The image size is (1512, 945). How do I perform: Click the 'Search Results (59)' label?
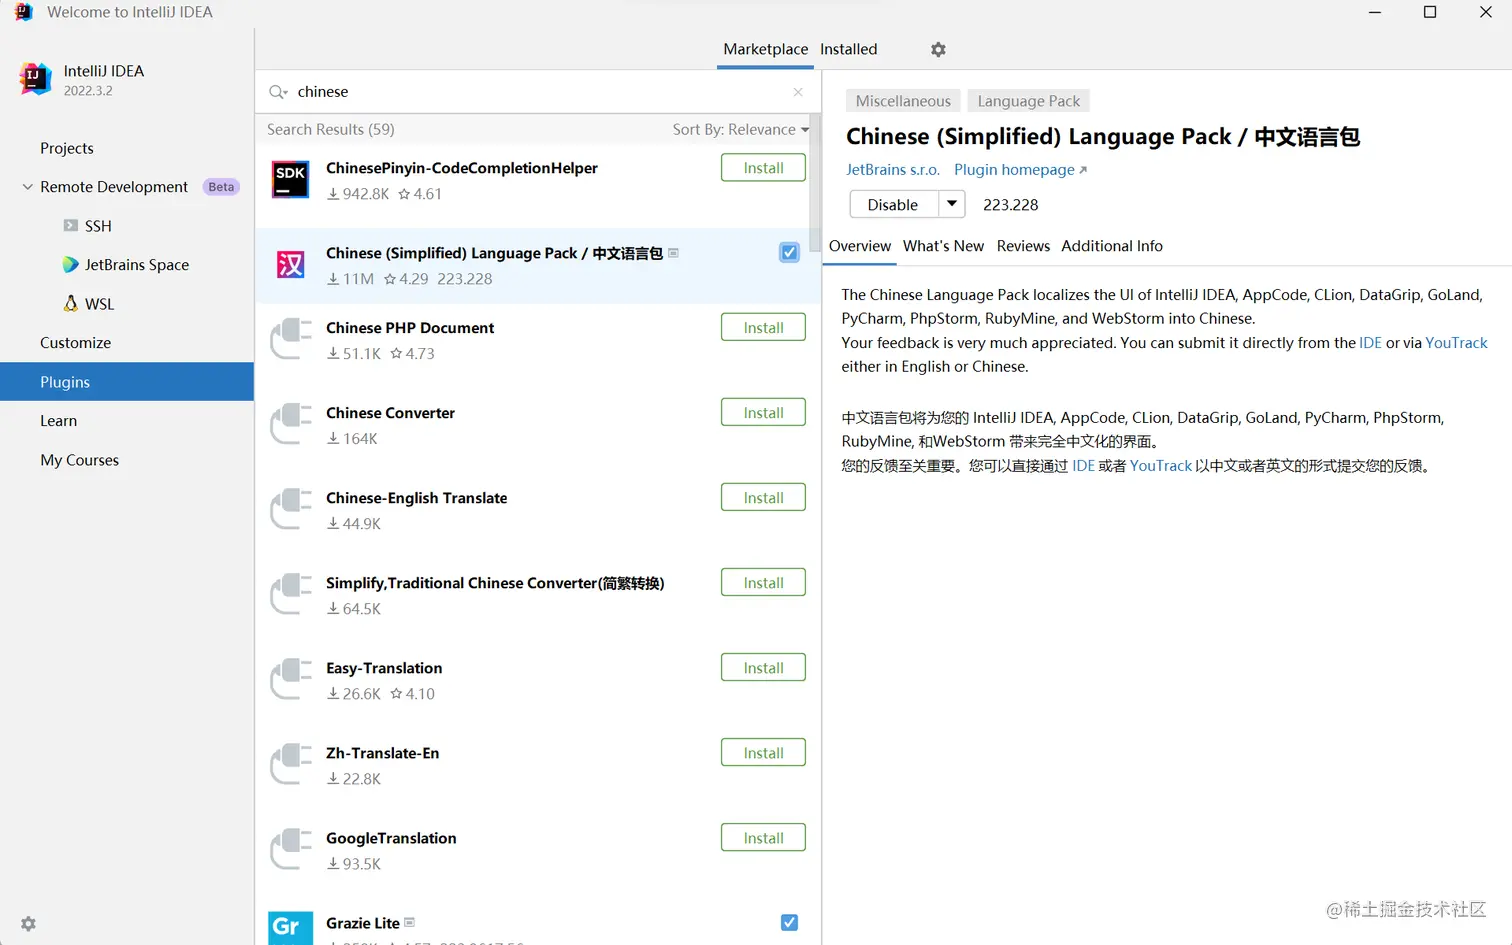[330, 130]
